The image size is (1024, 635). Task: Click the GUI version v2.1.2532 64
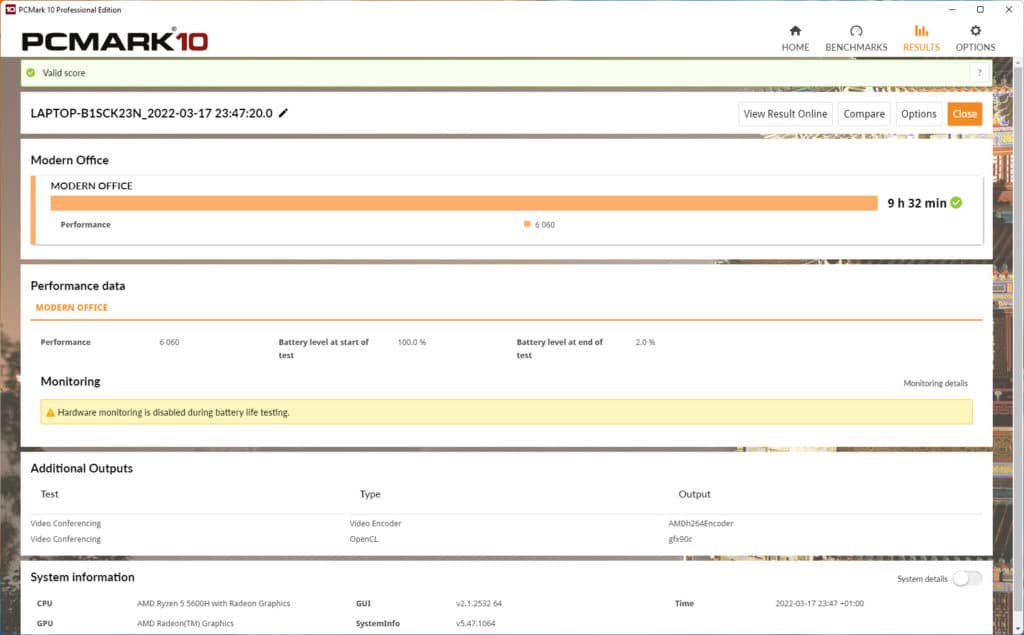(x=479, y=603)
